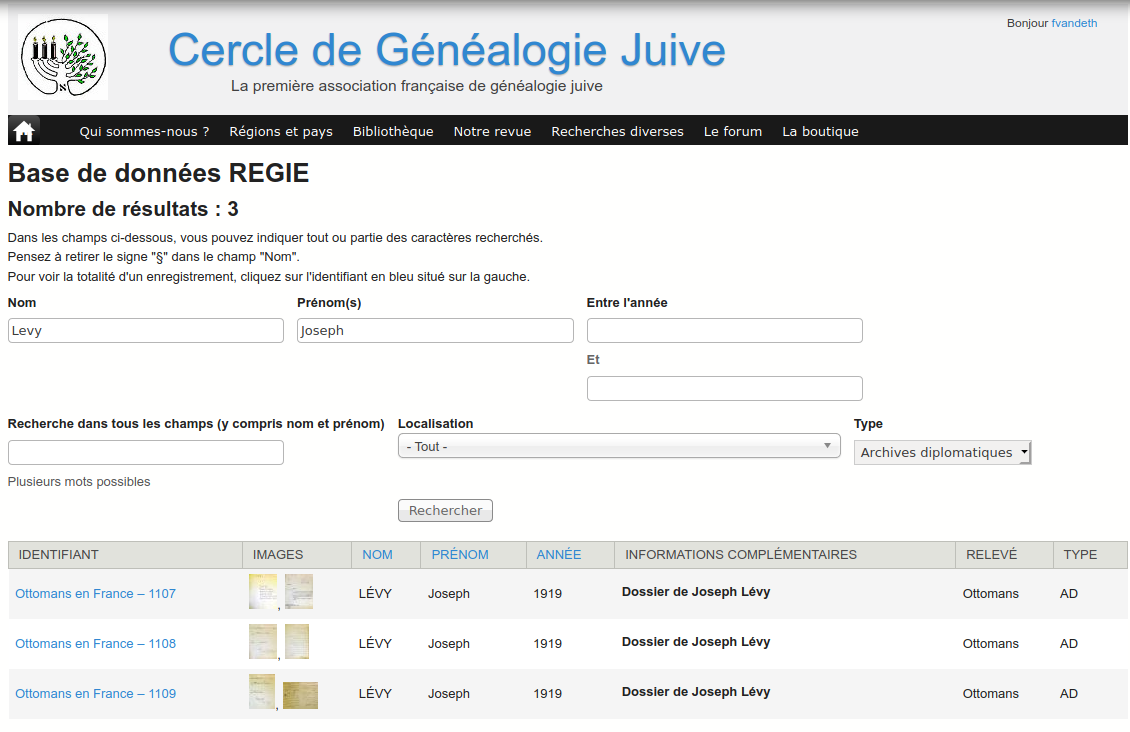This screenshot has height=732, width=1130.
Task: Open record Ottomans en France – 1109
Action: click(x=95, y=694)
